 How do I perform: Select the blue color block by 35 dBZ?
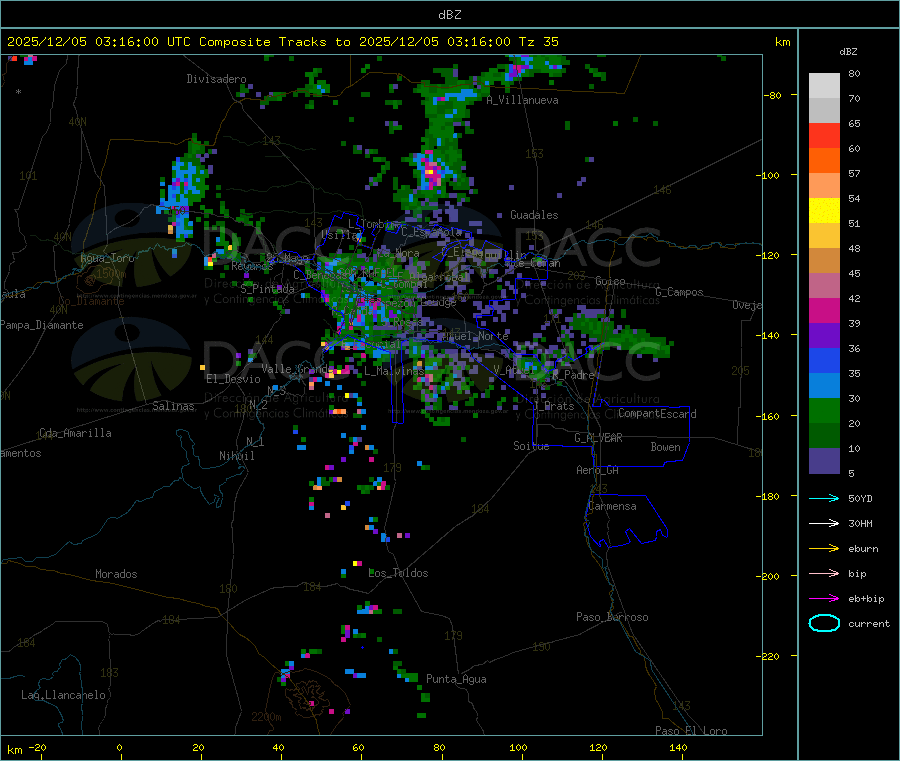click(x=824, y=360)
